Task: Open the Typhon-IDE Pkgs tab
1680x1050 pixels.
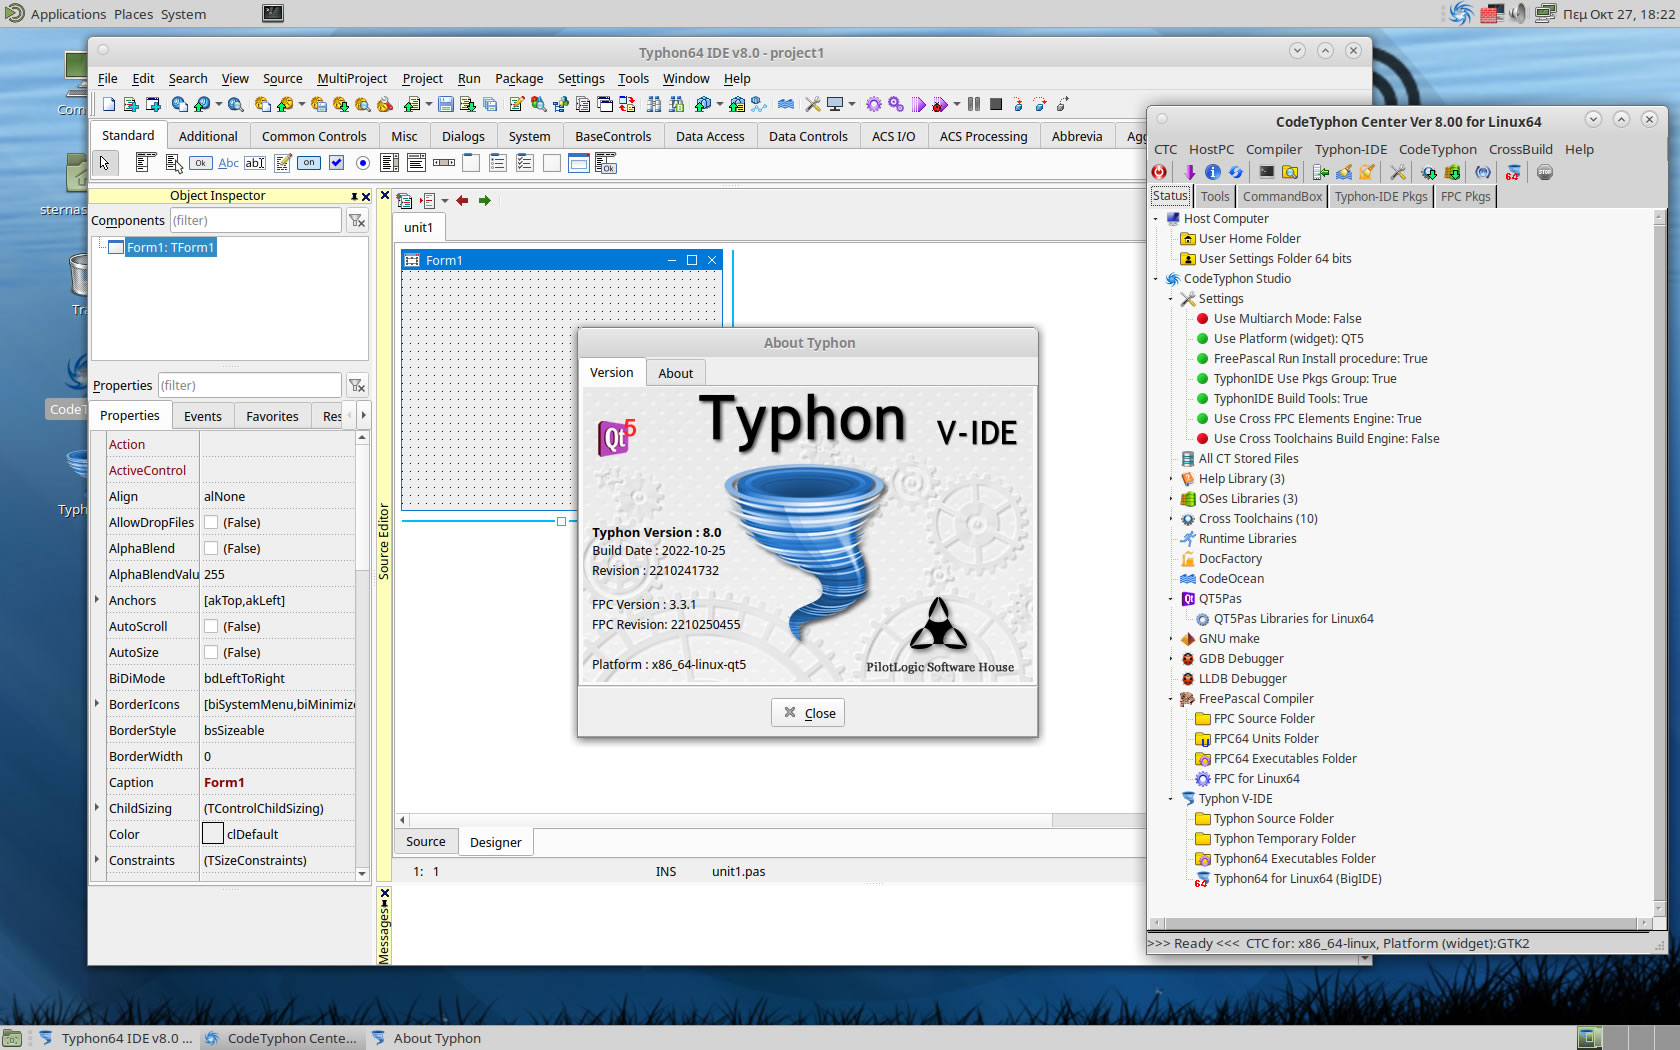Action: [x=1380, y=196]
